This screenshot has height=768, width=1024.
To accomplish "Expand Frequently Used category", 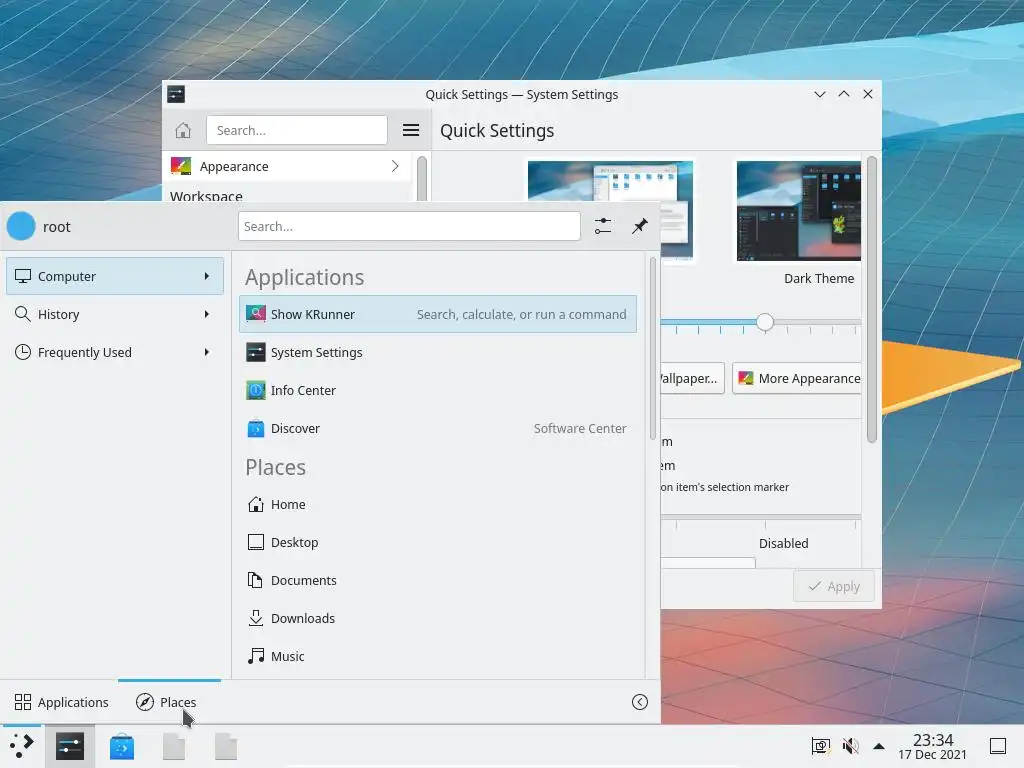I will [115, 352].
